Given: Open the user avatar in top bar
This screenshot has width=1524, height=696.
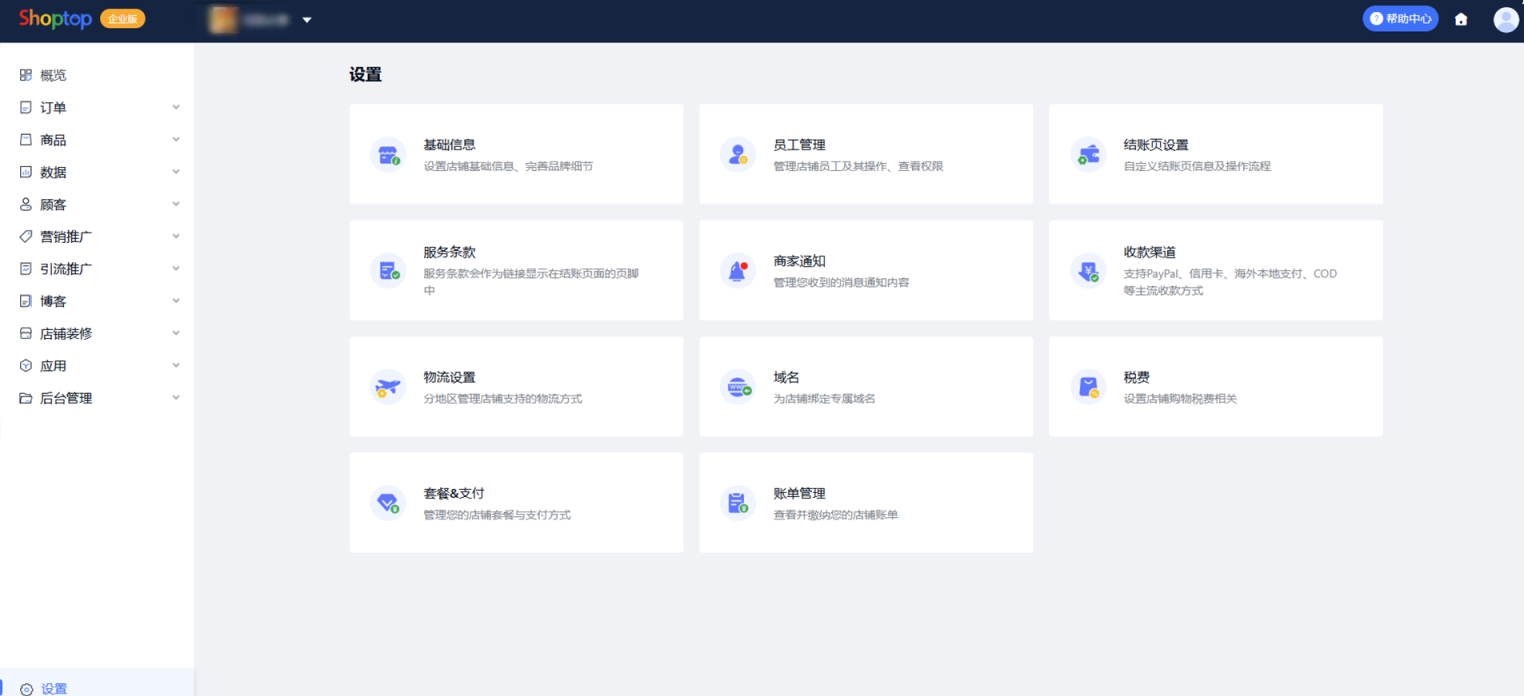Looking at the screenshot, I should (1505, 19).
